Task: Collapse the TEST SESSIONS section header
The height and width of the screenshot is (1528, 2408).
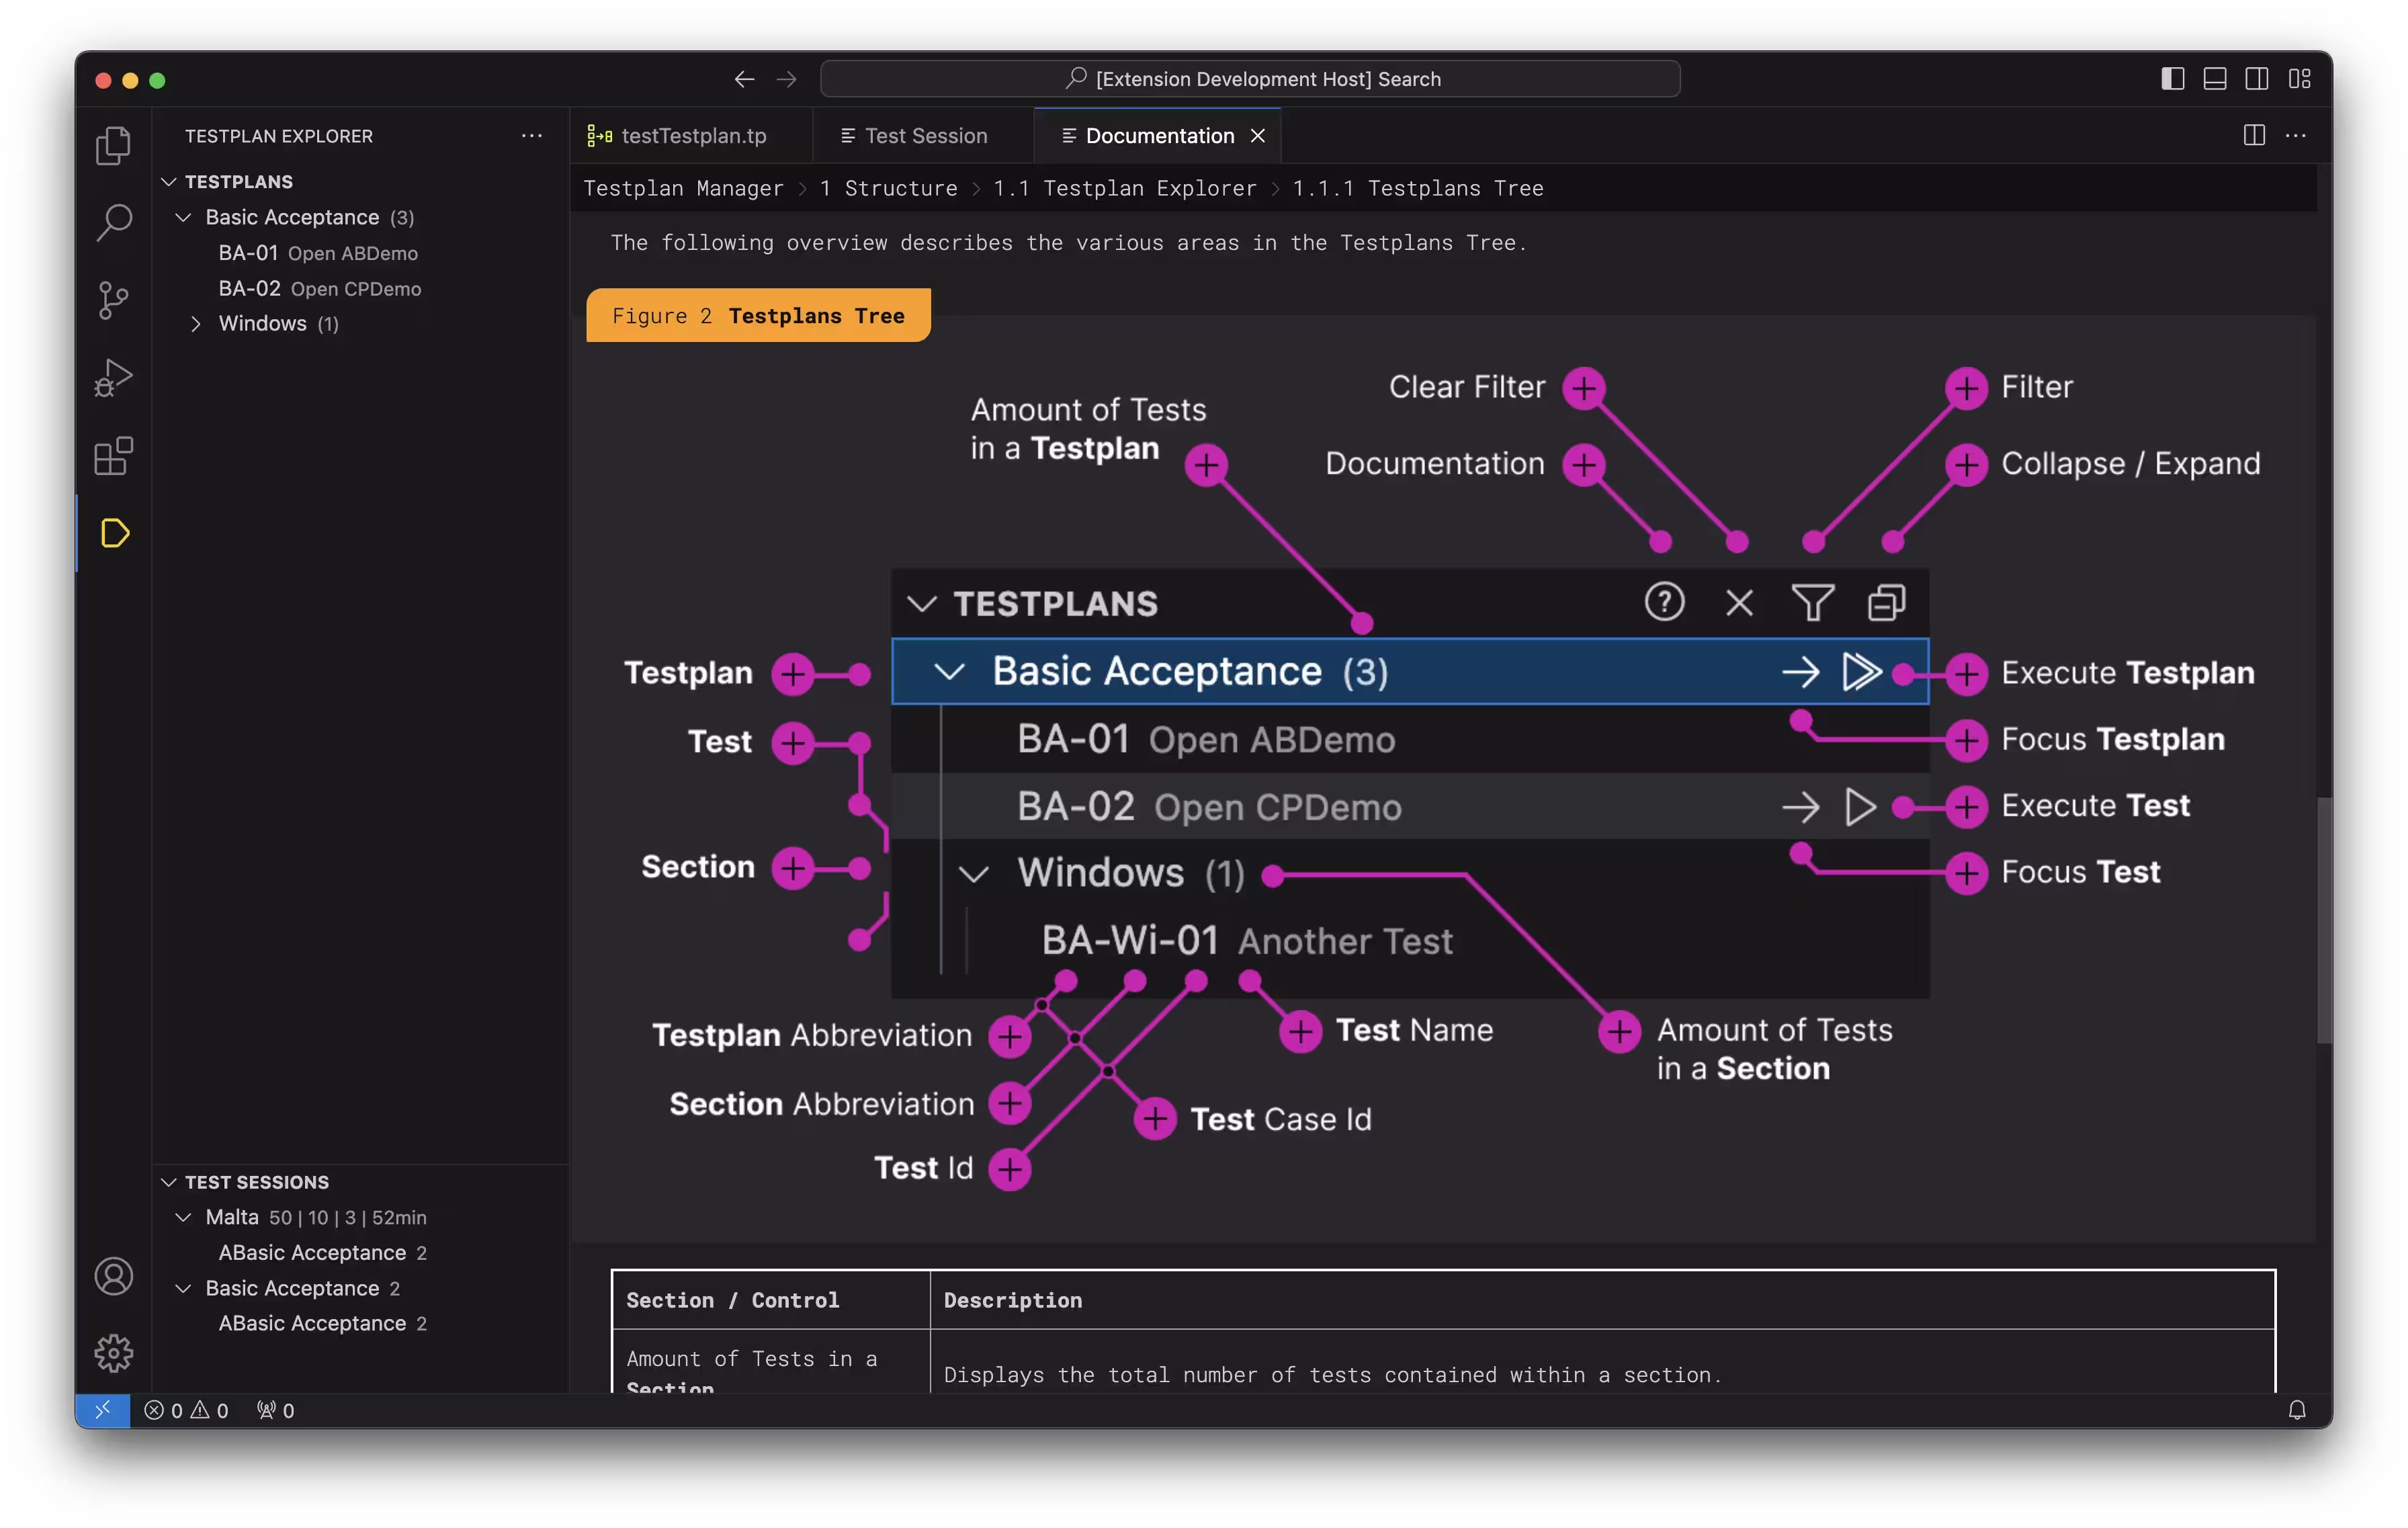Action: tap(360, 1182)
